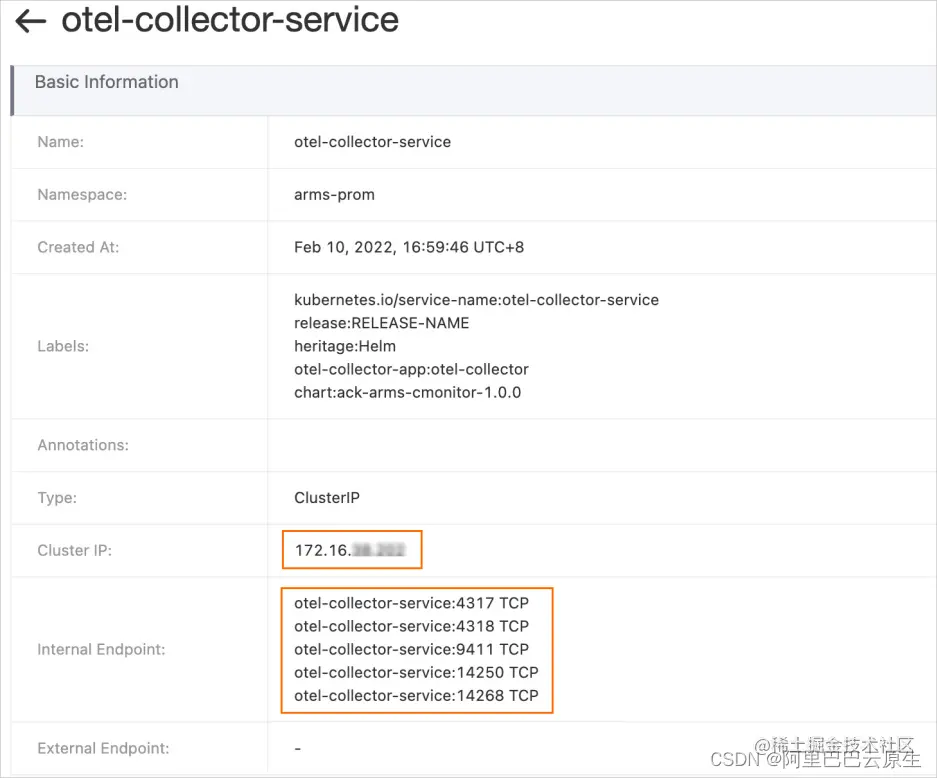This screenshot has height=778, width=937.
Task: Click endpoint otel-collector-service:4317 TCP
Action: pos(411,603)
